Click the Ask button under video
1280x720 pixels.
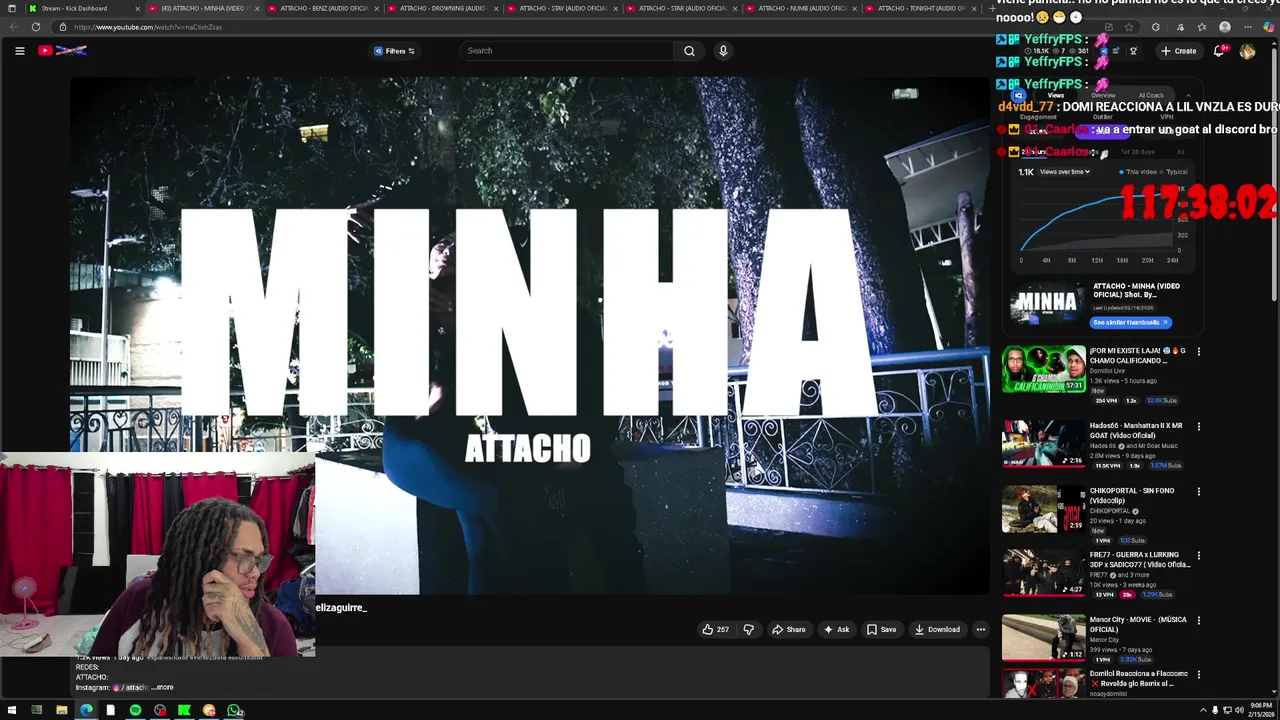836,630
